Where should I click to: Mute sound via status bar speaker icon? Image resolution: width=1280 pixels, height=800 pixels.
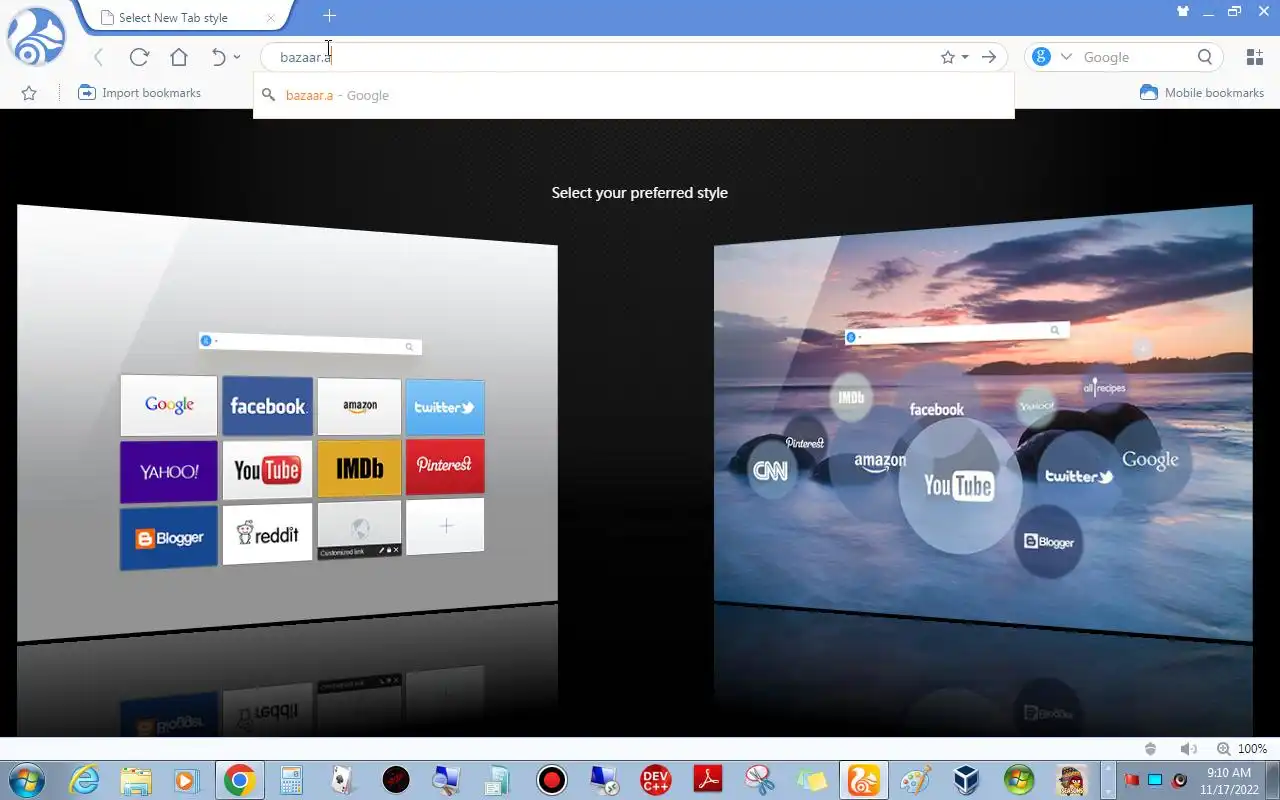pos(1188,749)
